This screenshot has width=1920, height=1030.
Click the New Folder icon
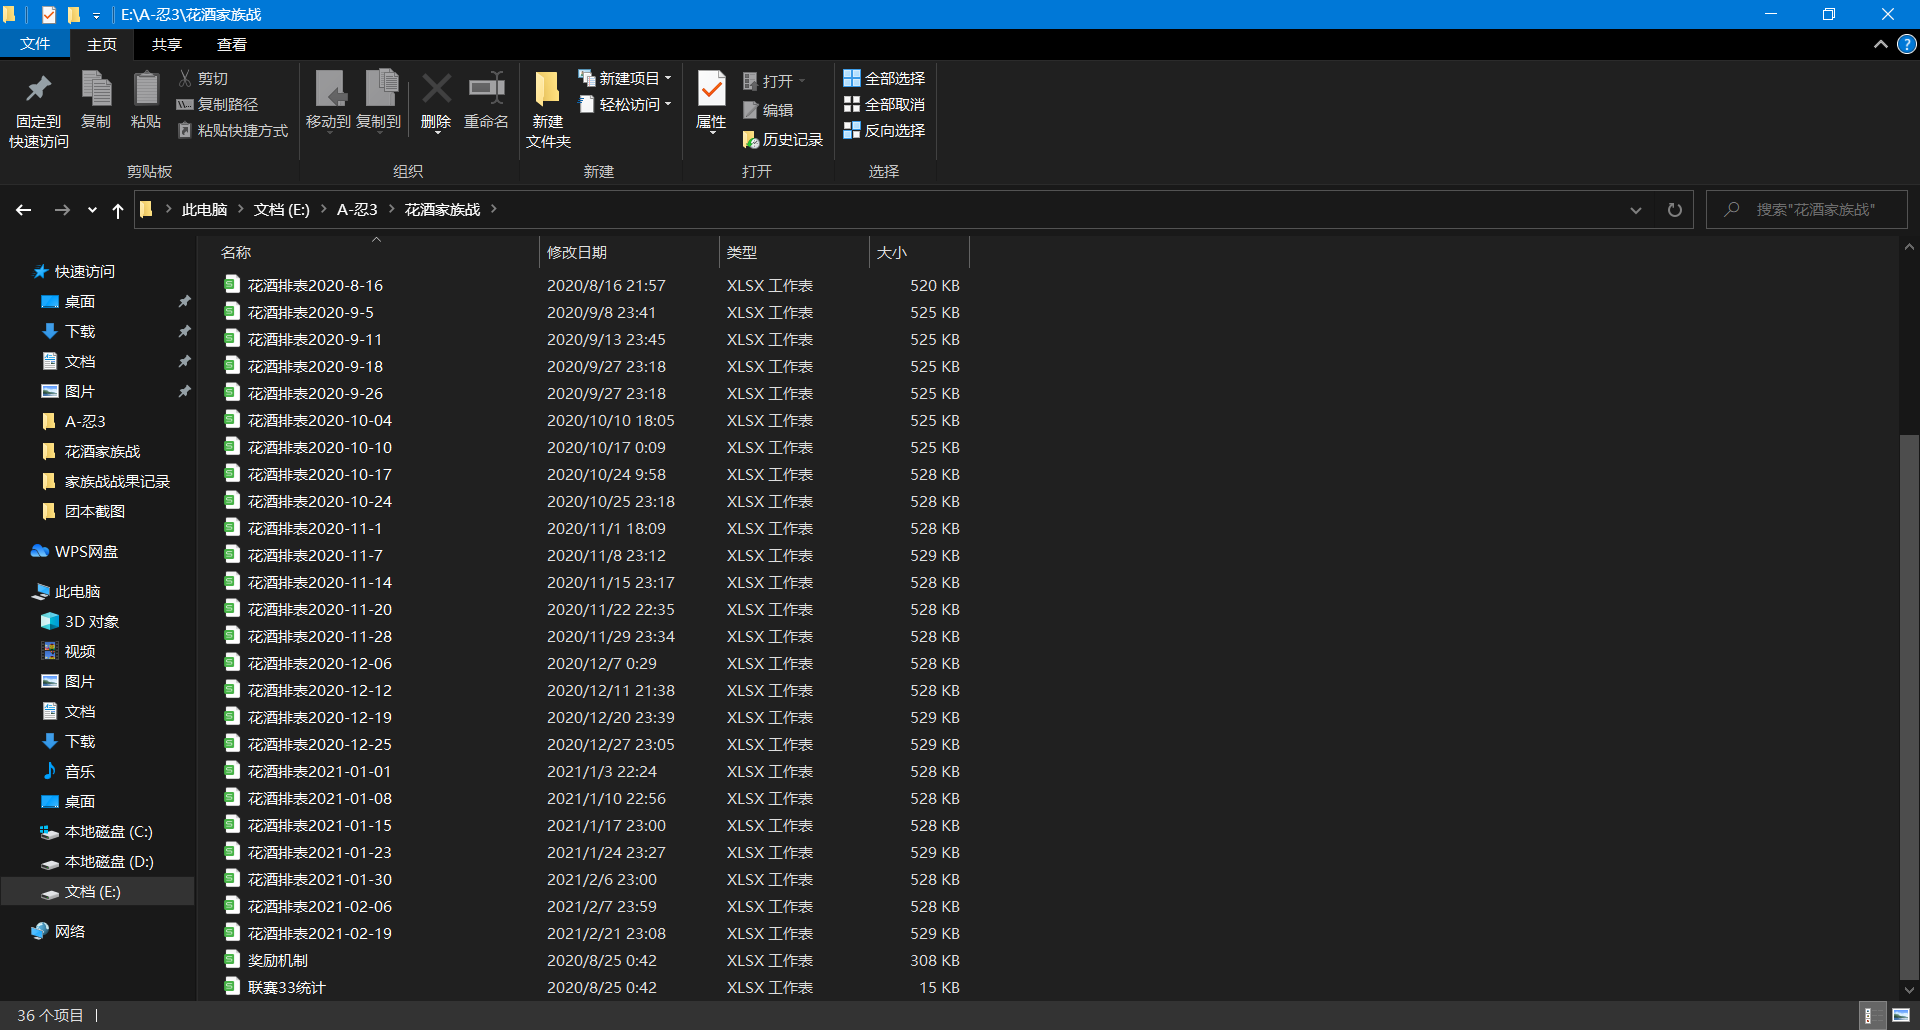[x=547, y=90]
